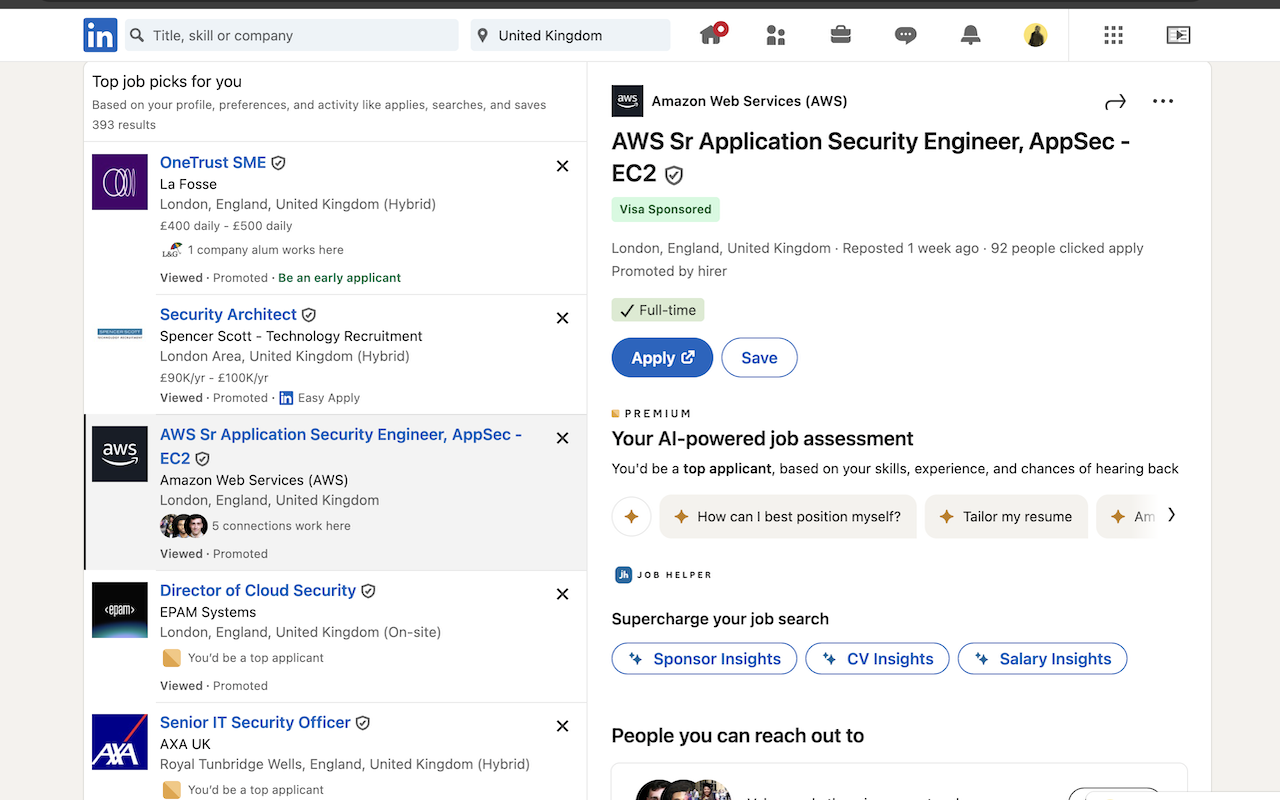The width and height of the screenshot is (1280, 800).
Task: Click 'People you can reach out to' heading
Action: (738, 736)
